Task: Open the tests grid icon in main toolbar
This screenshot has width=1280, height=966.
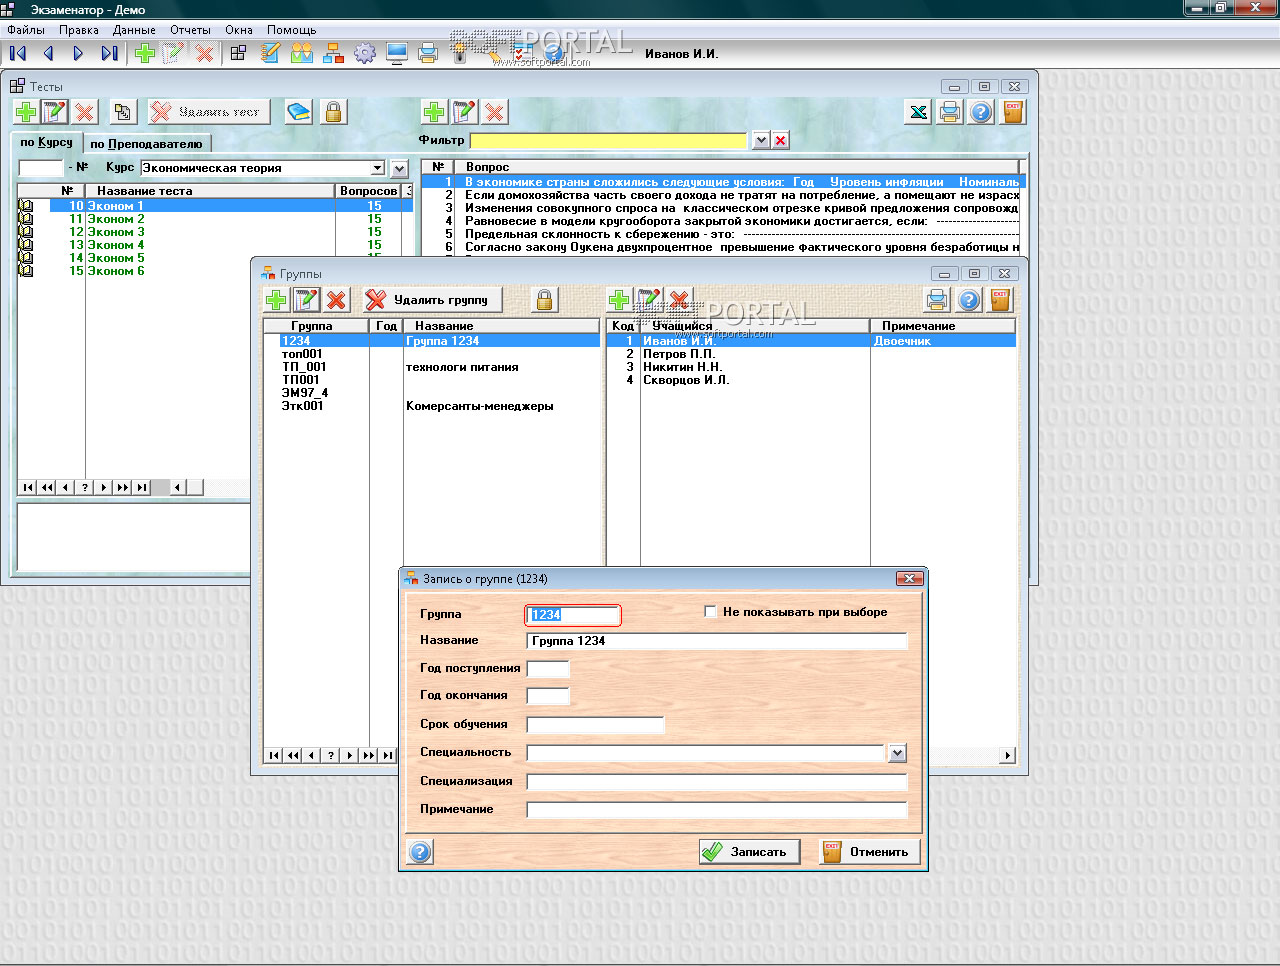Action: click(238, 53)
